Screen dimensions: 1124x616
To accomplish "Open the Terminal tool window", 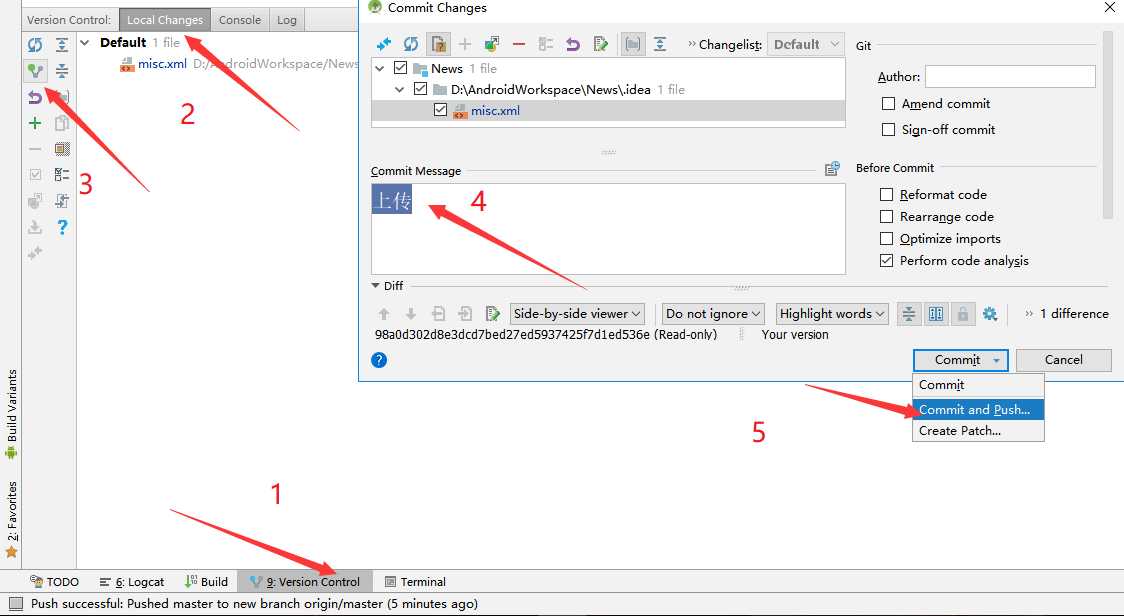I will [415, 582].
